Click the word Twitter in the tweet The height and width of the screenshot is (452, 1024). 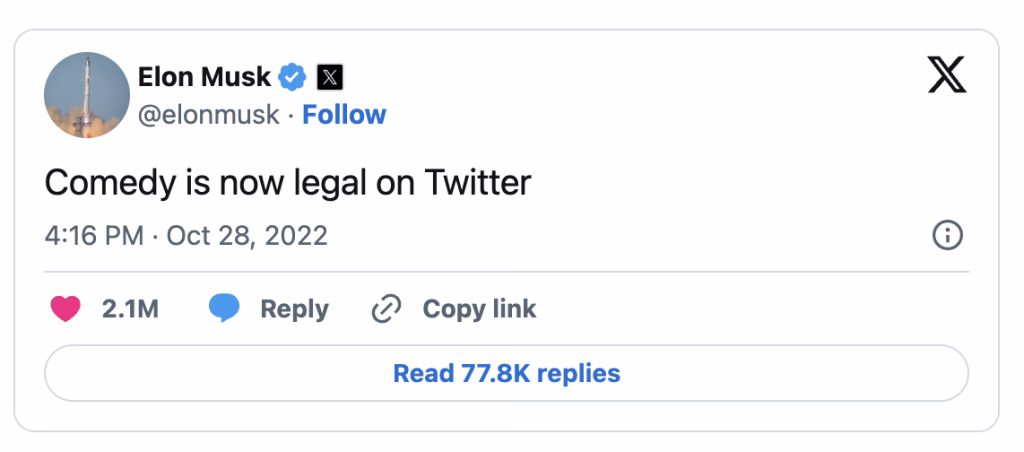(477, 182)
